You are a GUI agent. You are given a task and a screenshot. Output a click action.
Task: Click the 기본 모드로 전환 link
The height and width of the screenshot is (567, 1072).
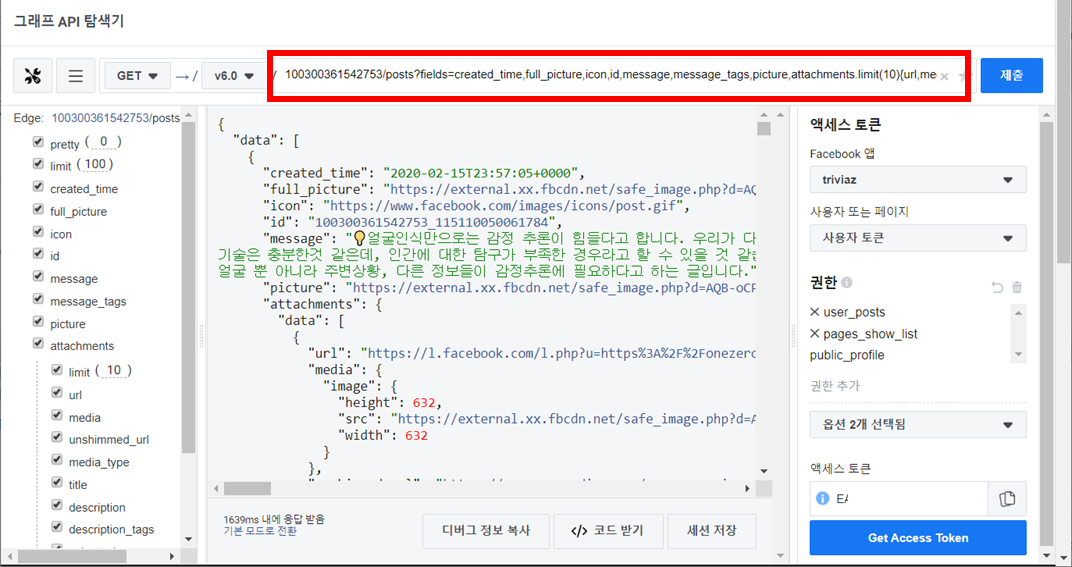click(260, 531)
